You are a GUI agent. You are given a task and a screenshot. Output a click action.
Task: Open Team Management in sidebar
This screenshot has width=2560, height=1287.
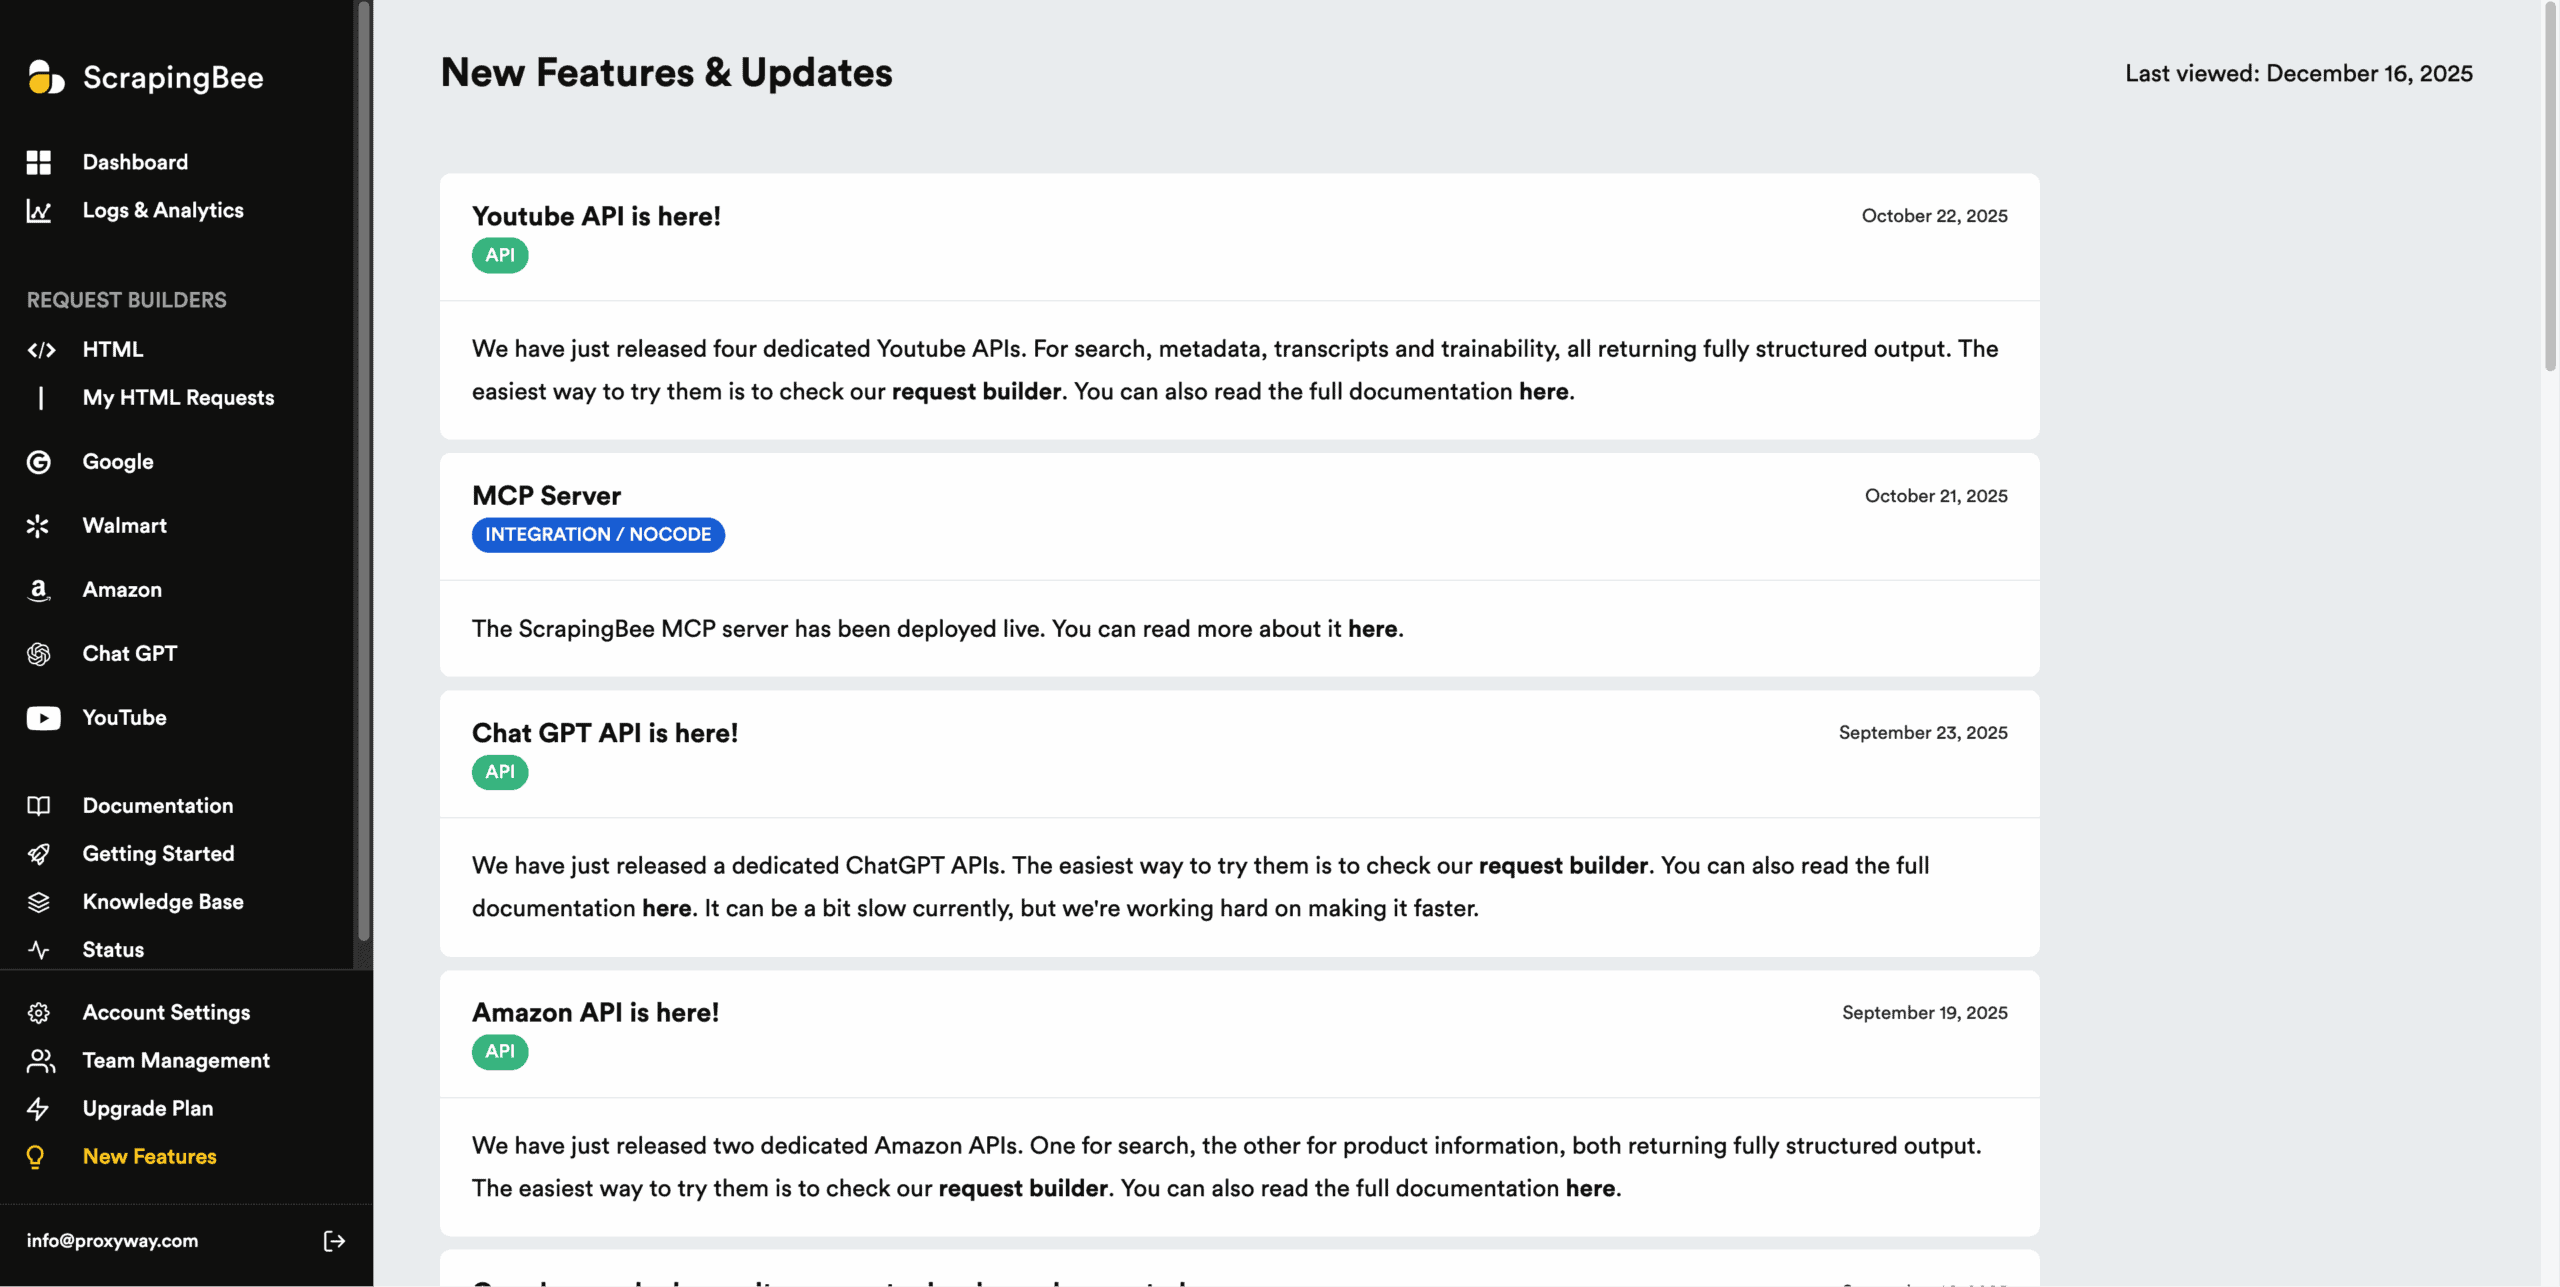click(x=176, y=1061)
